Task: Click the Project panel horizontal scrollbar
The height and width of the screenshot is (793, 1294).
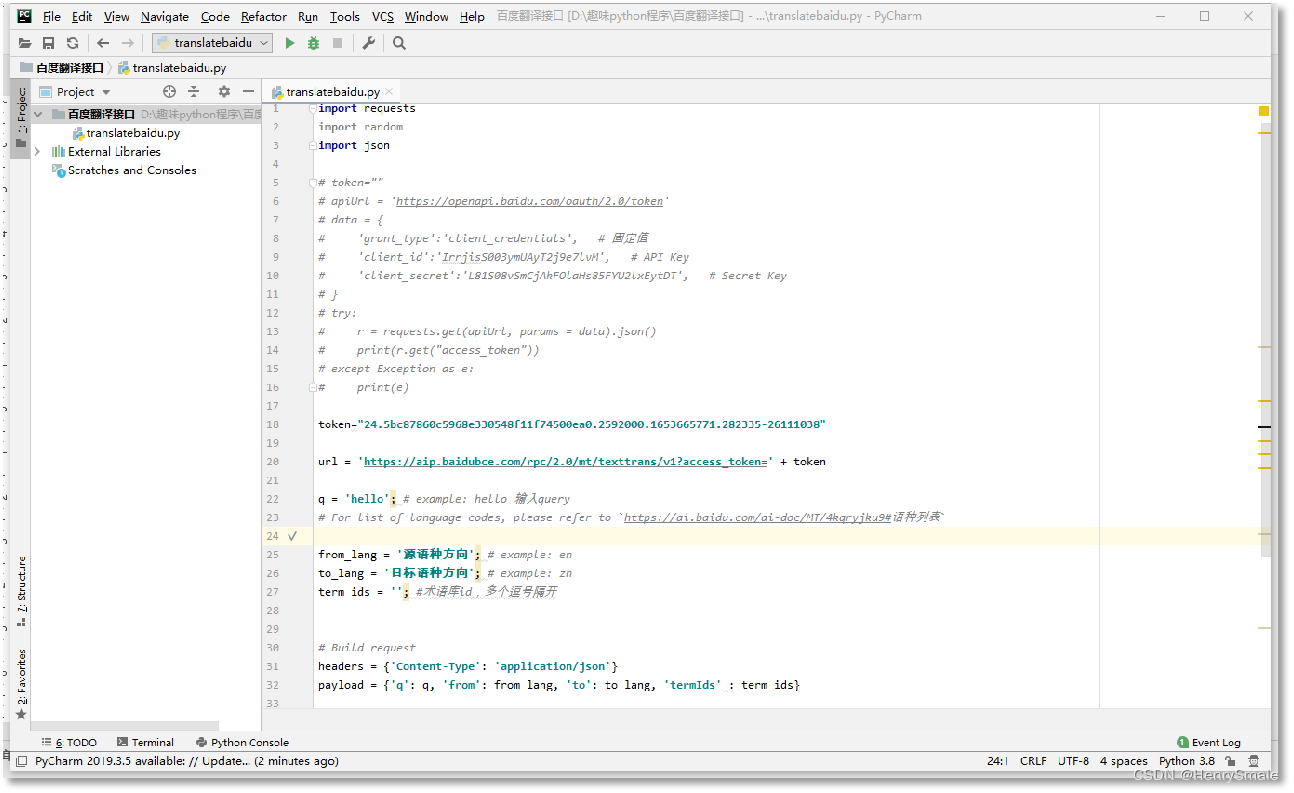Action: tap(125, 727)
